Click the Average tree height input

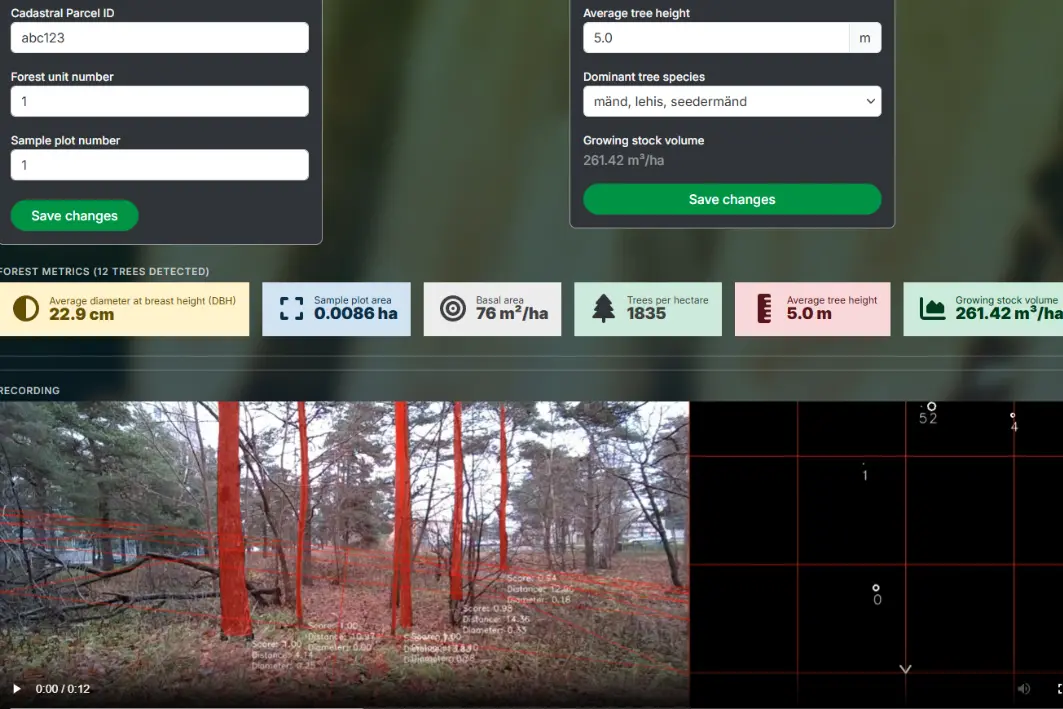[716, 38]
